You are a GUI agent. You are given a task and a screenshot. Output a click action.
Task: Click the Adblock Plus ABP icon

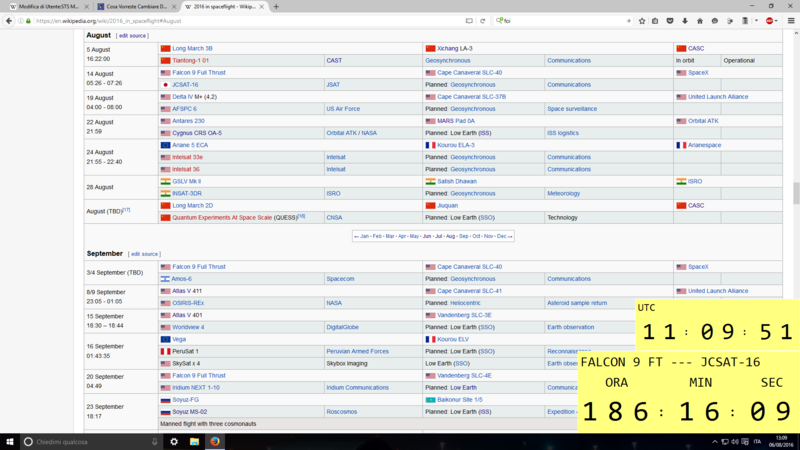(769, 21)
